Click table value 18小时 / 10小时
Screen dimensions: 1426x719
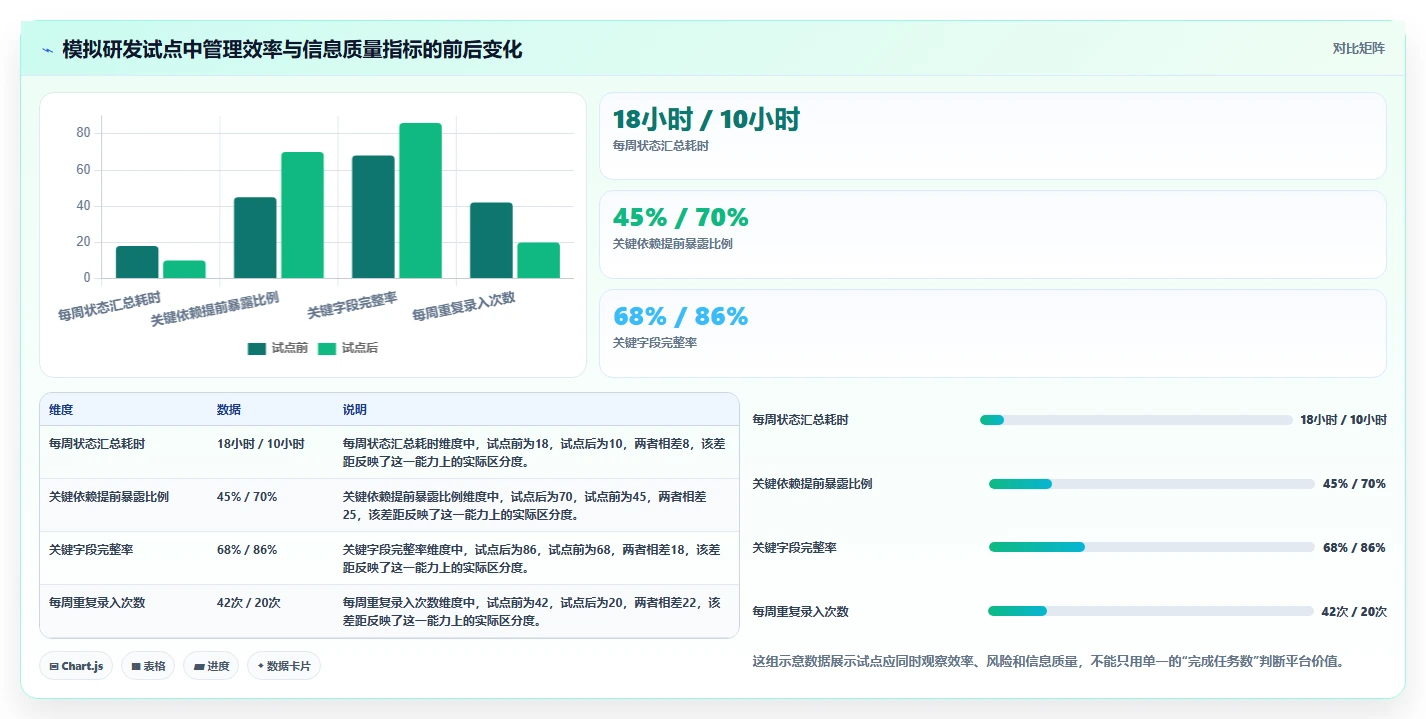point(261,444)
